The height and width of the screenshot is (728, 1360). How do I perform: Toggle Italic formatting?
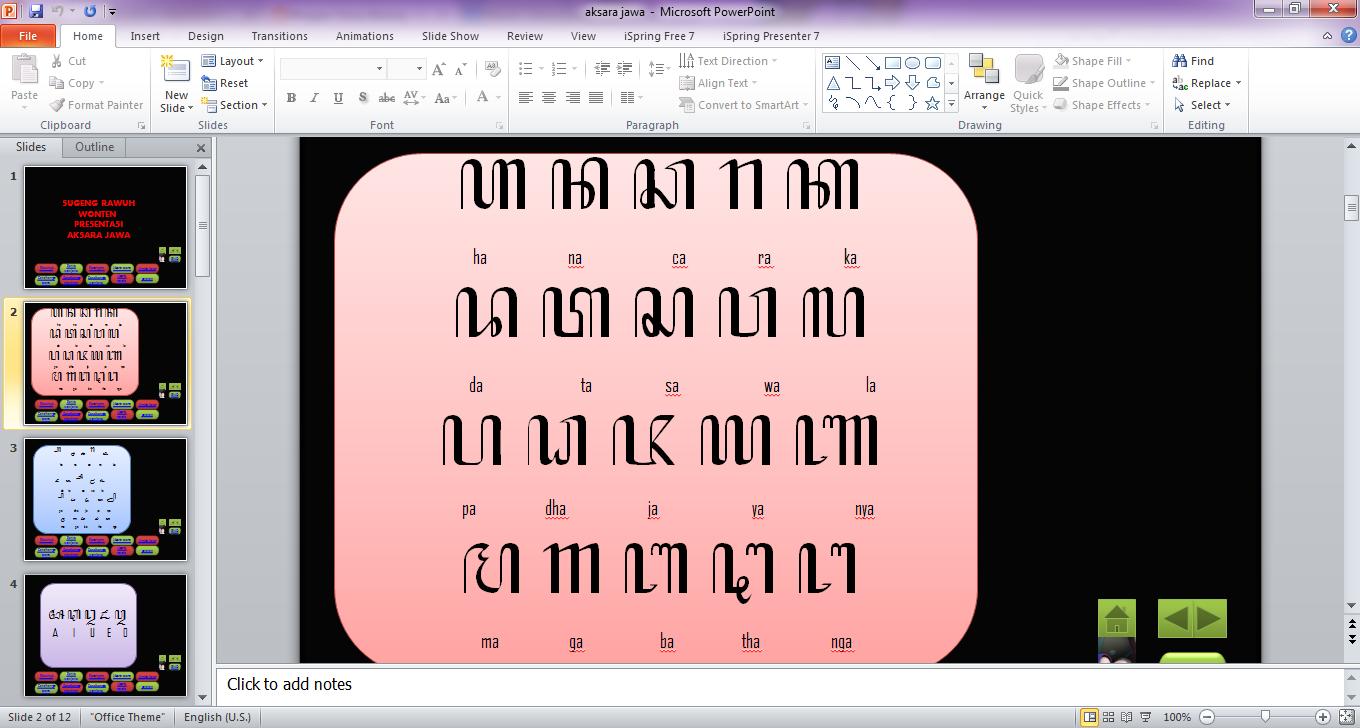(314, 98)
